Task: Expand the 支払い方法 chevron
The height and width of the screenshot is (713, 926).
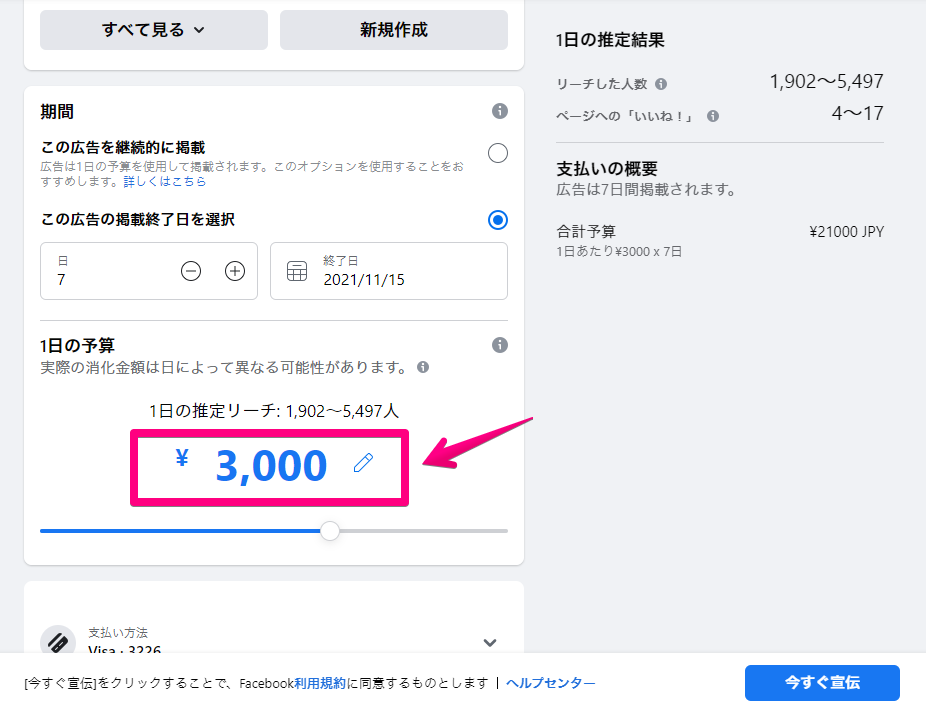Action: point(490,643)
